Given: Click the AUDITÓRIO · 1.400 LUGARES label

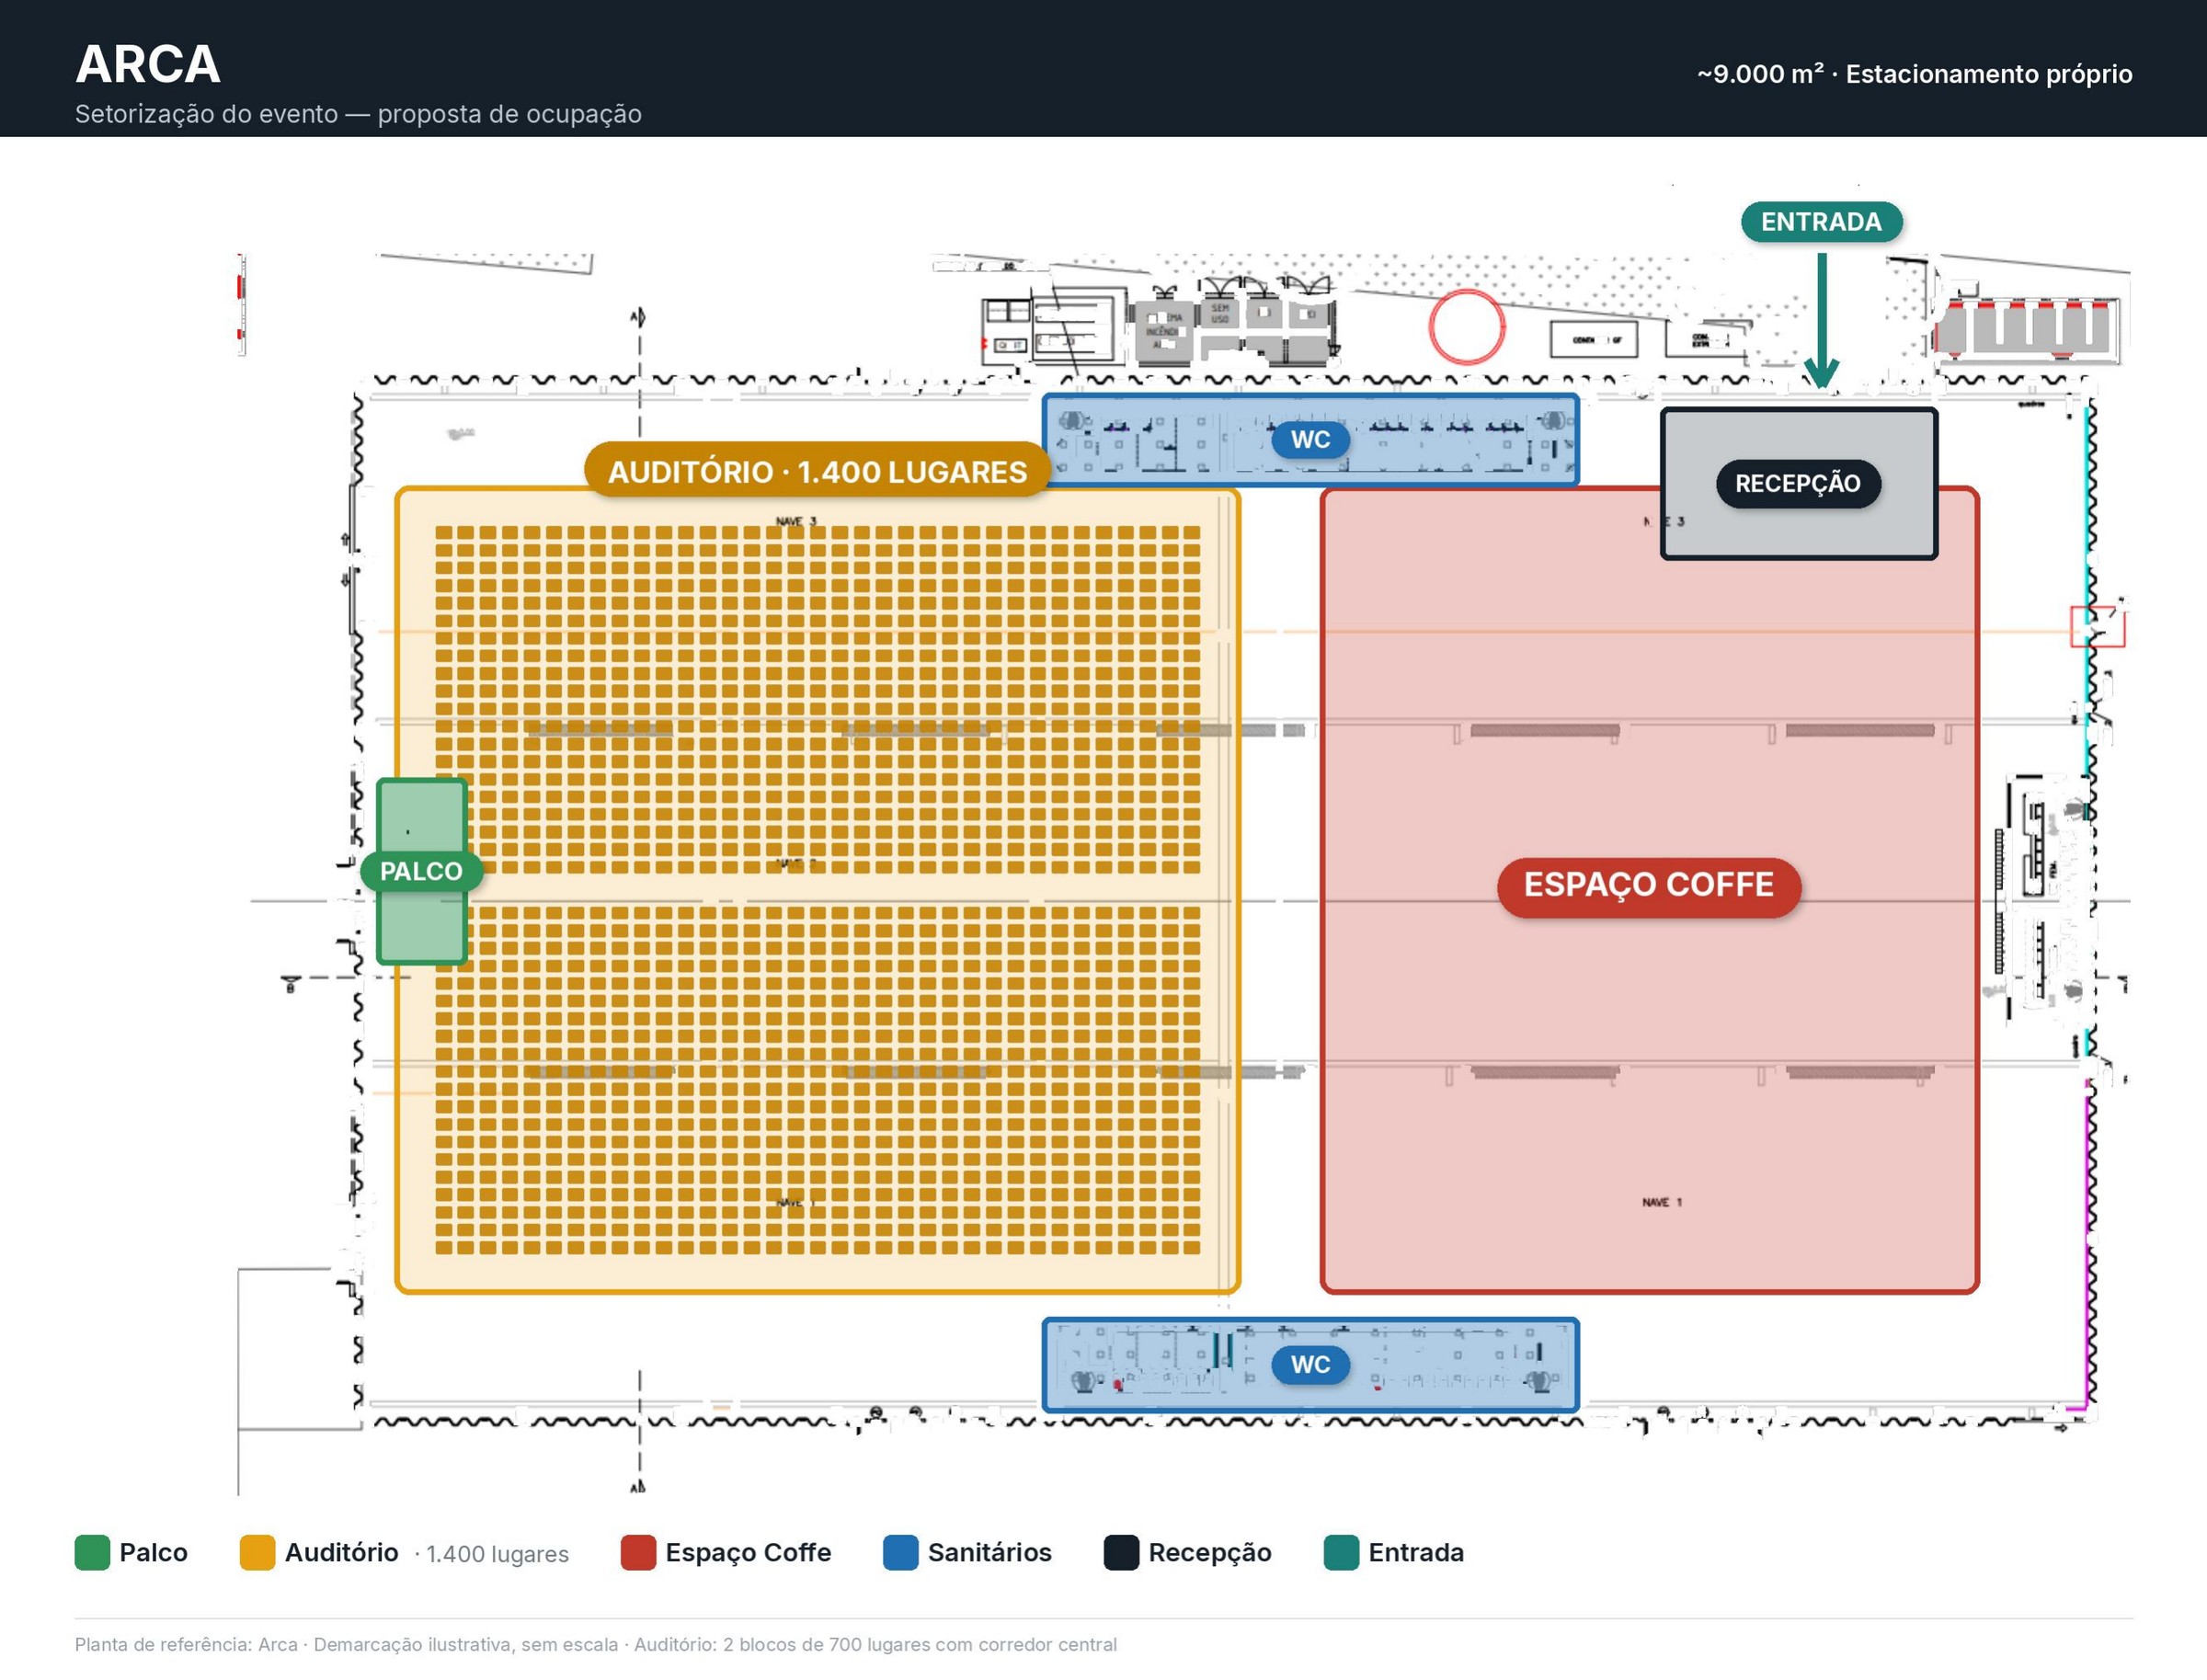Looking at the screenshot, I should (817, 472).
